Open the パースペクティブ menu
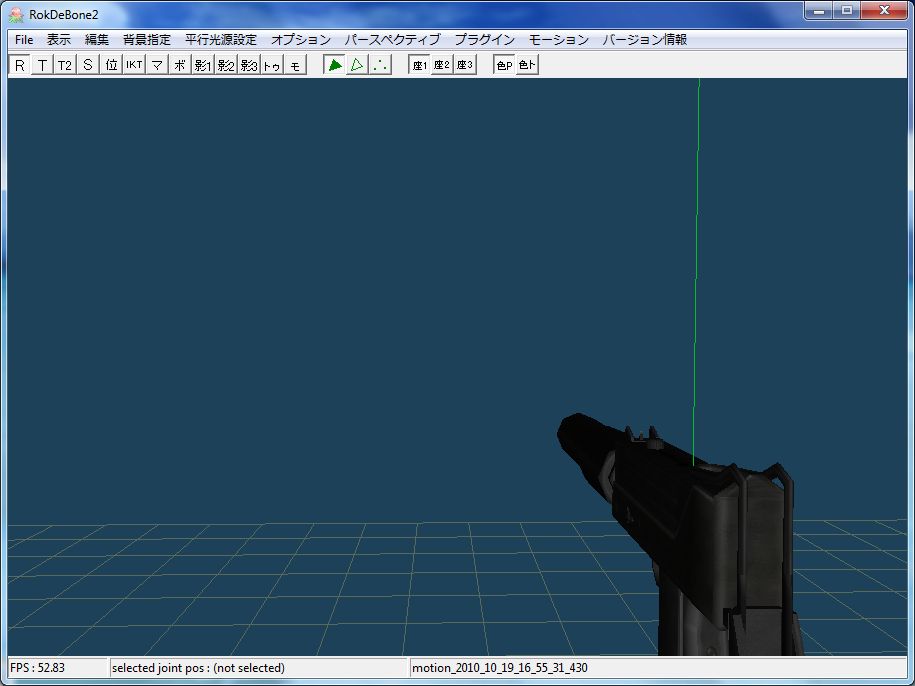 tap(392, 40)
